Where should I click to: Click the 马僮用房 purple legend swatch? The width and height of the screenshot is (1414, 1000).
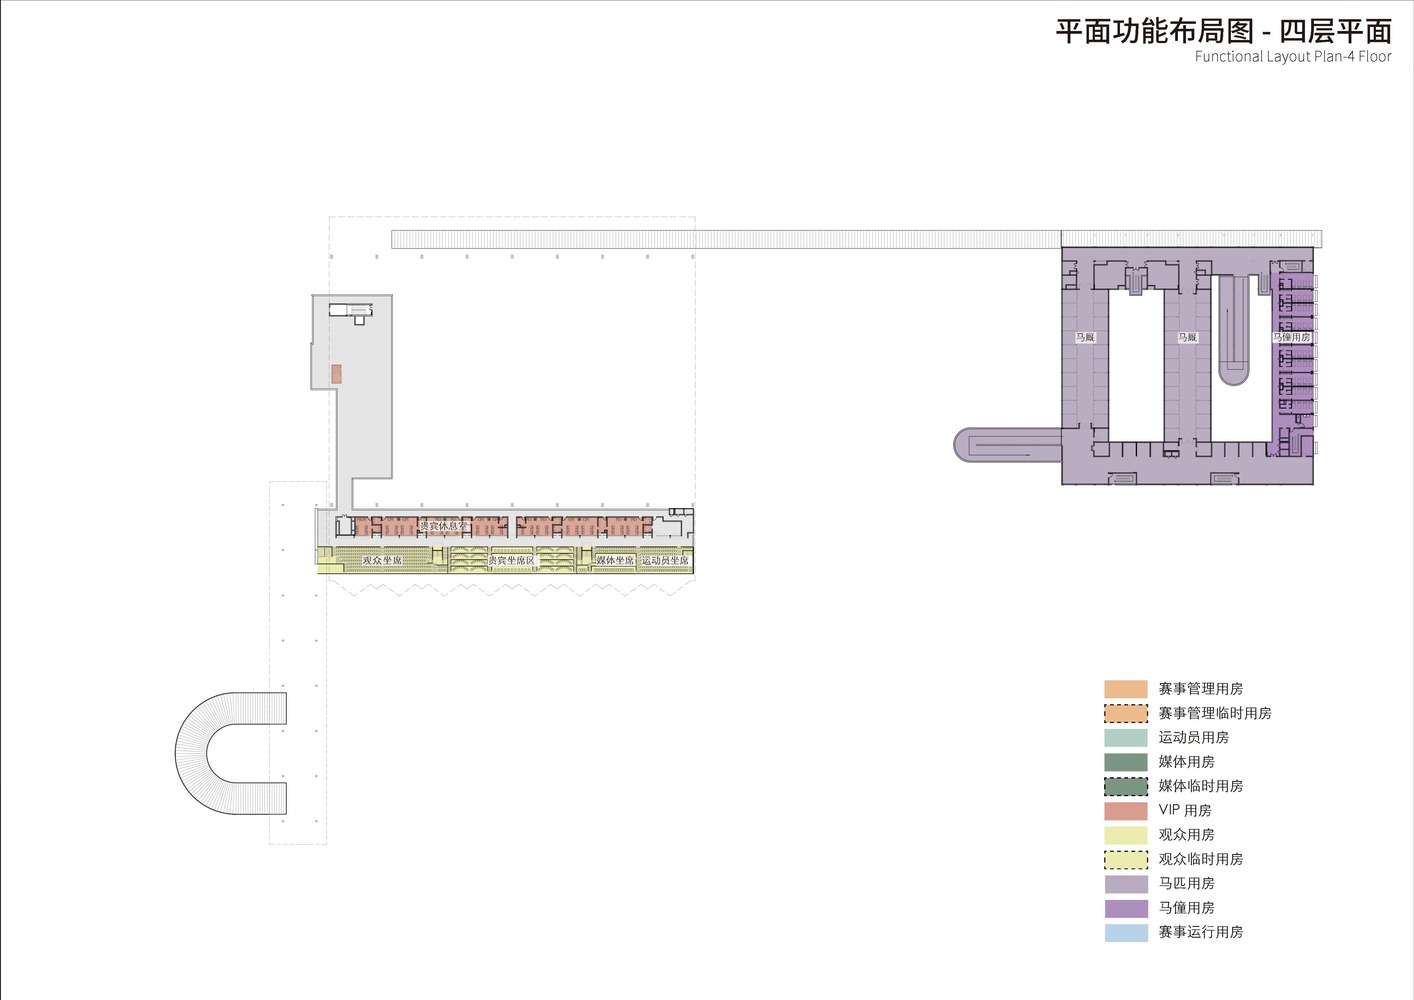click(1126, 908)
